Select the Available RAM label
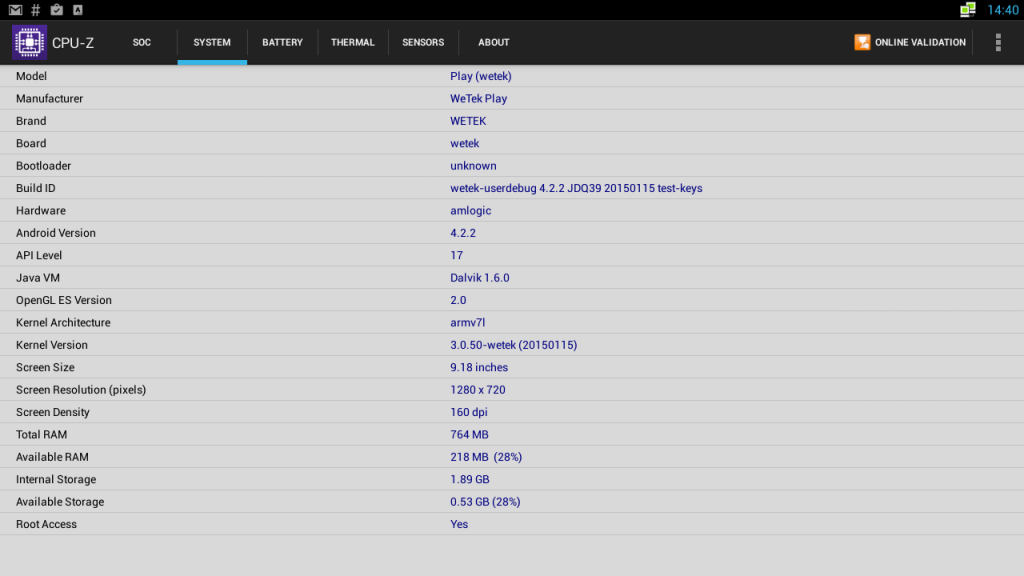 point(52,457)
